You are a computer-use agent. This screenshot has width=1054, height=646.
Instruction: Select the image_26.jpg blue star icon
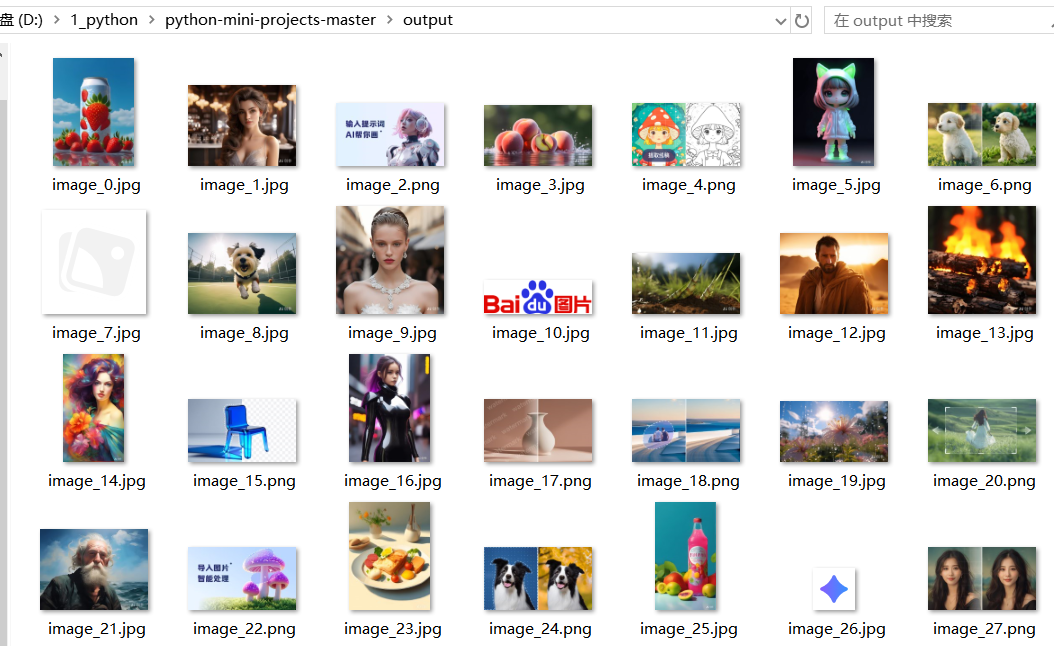834,589
